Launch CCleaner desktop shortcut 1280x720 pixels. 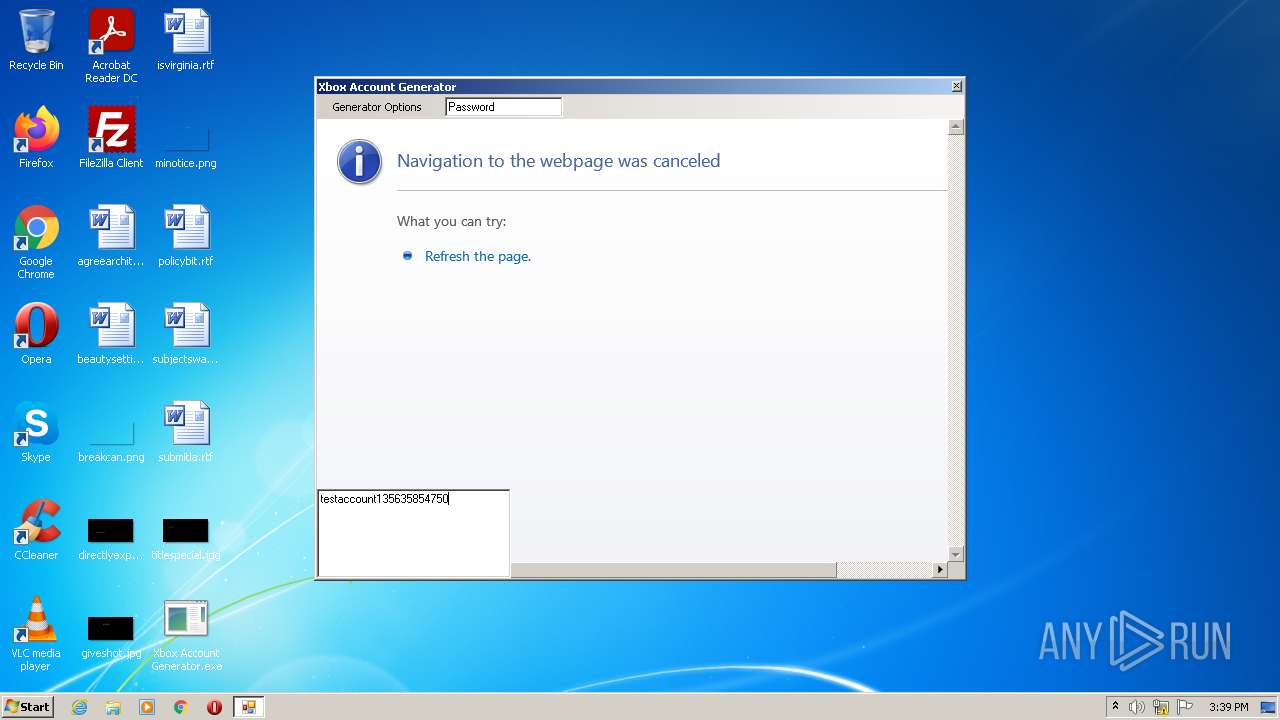[x=36, y=530]
